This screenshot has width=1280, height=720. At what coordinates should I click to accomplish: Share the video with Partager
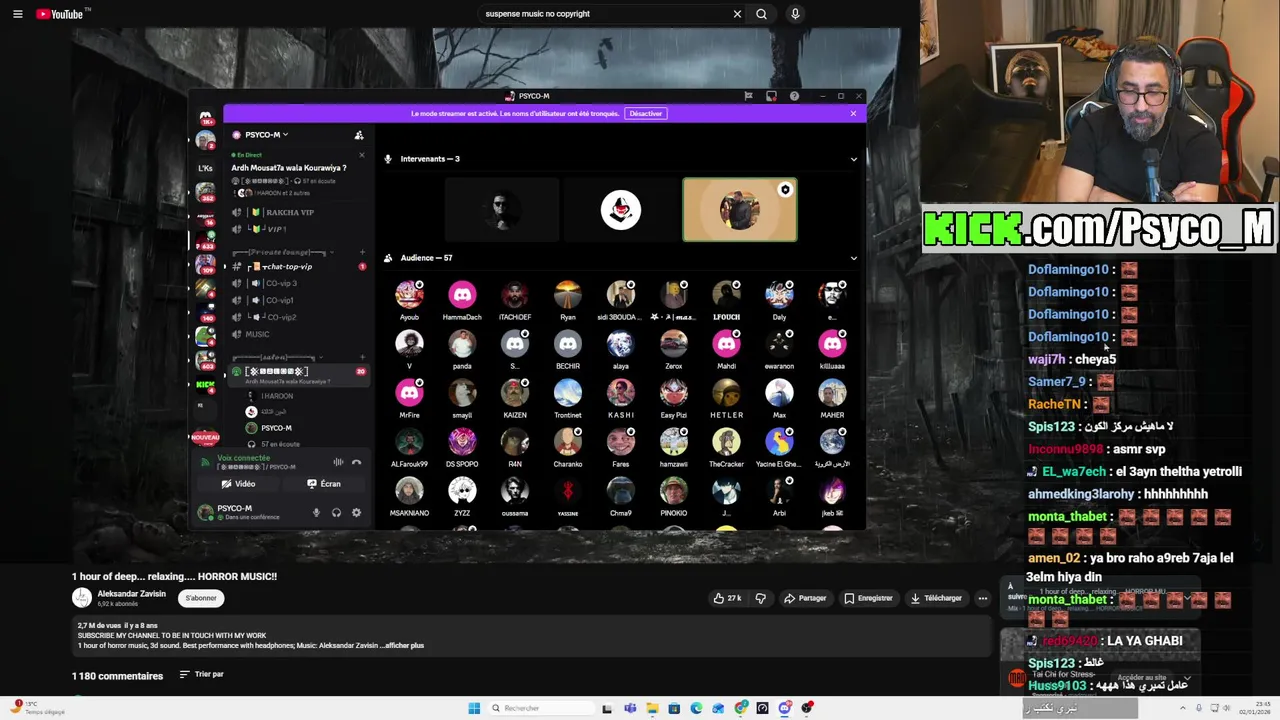[805, 598]
